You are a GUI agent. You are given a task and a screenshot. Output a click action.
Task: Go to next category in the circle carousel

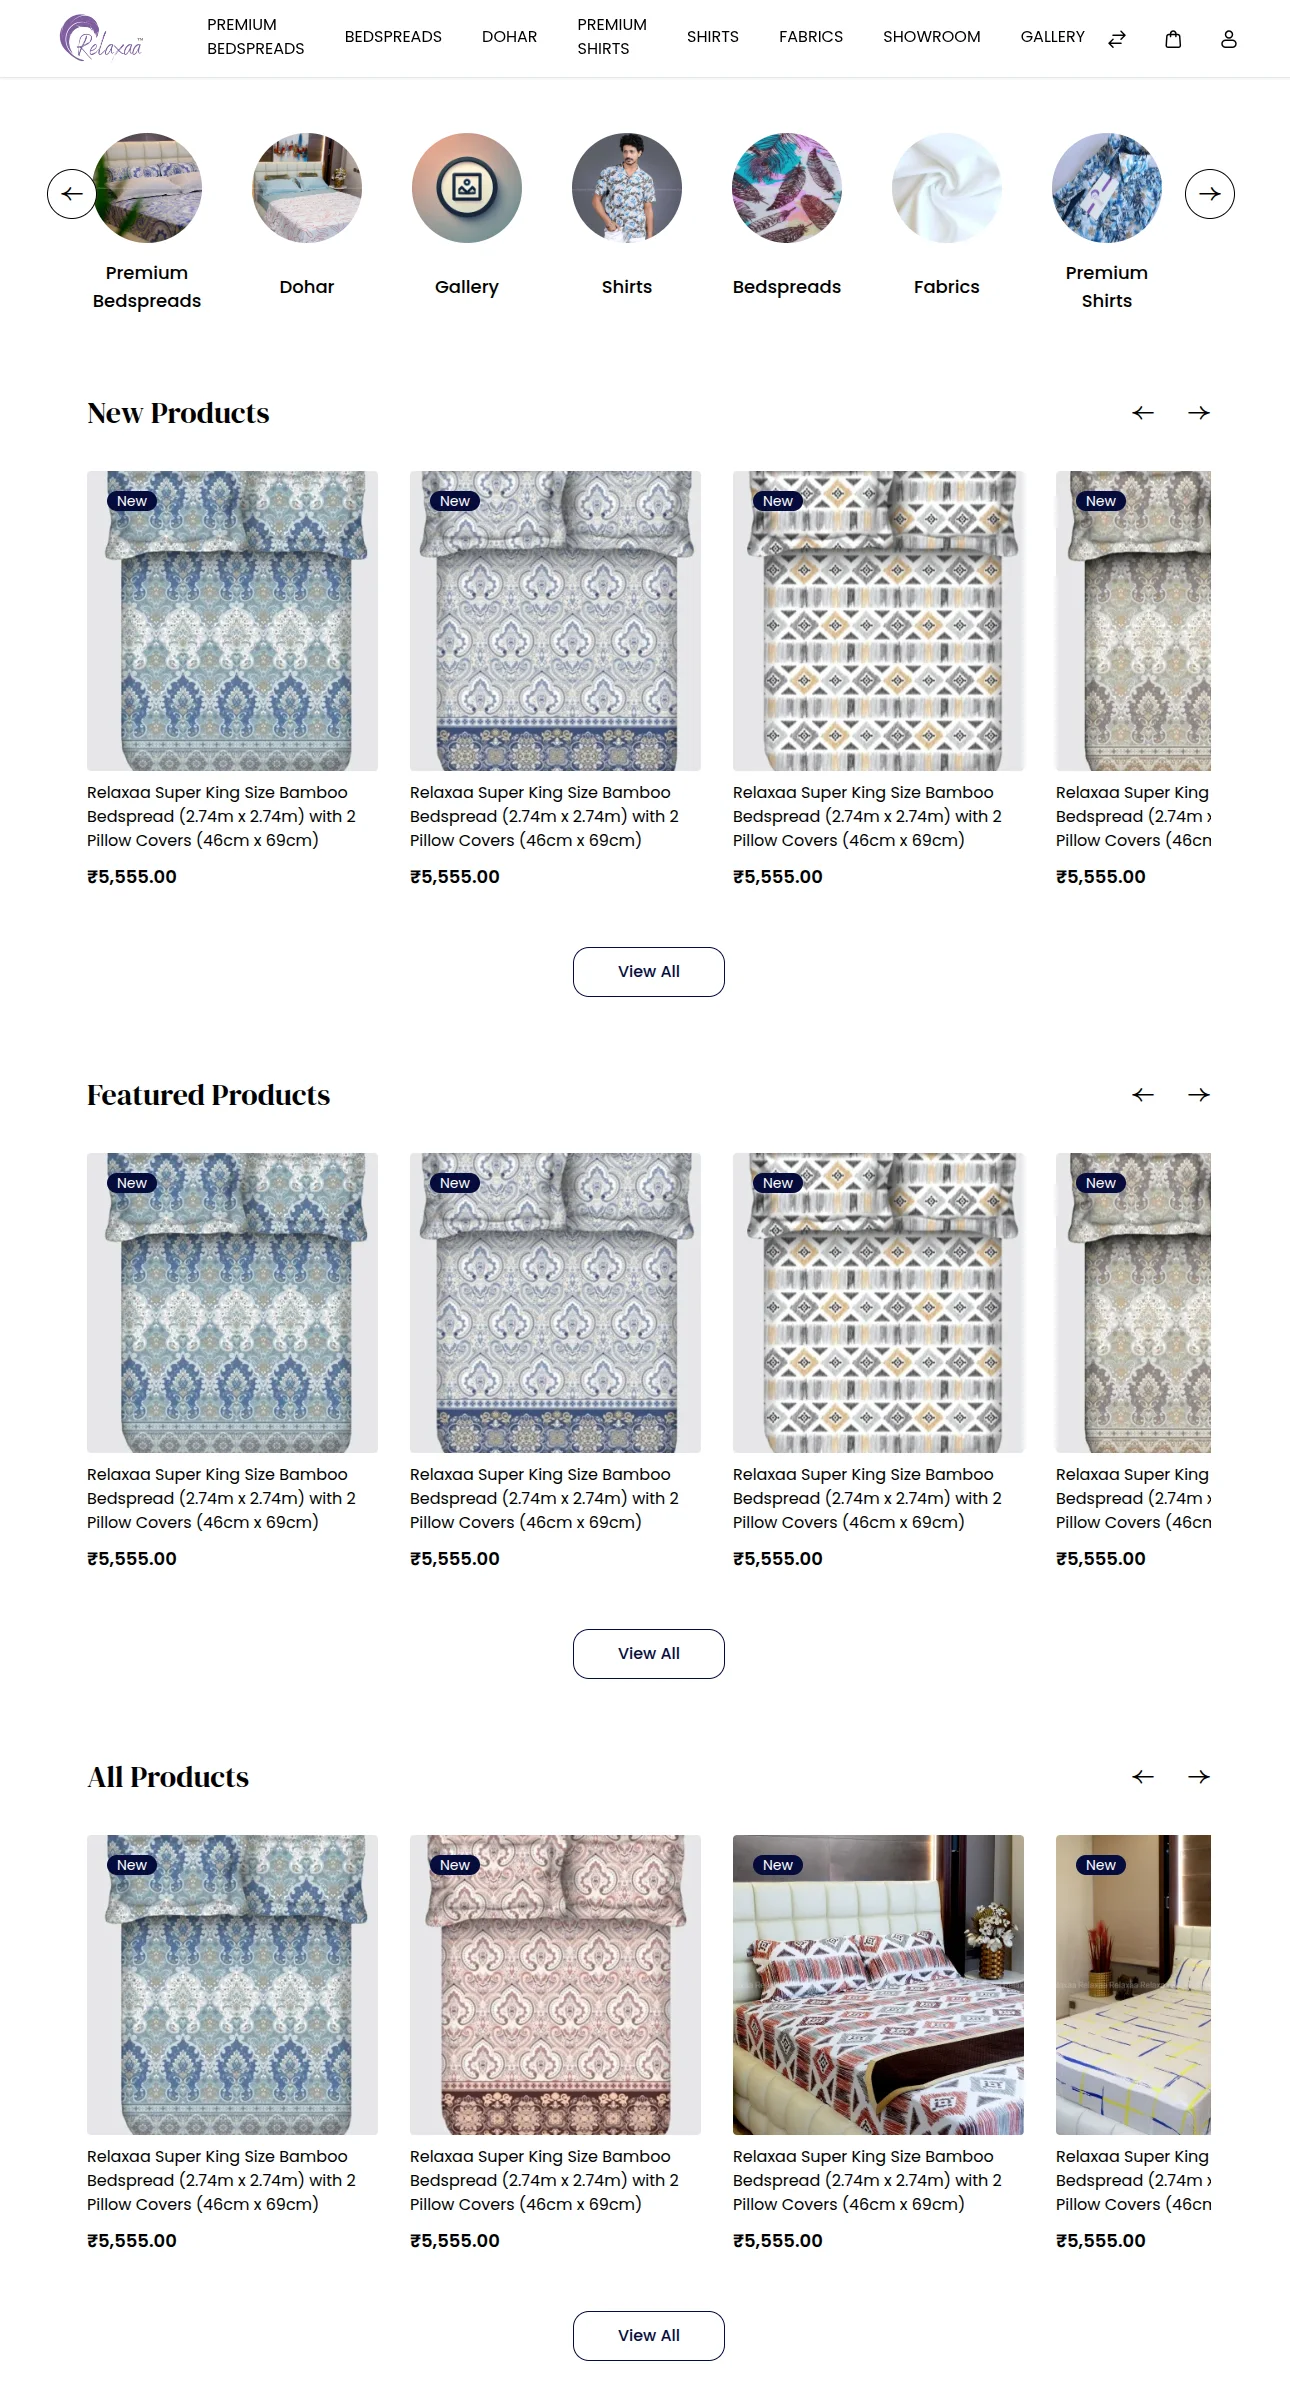1210,194
